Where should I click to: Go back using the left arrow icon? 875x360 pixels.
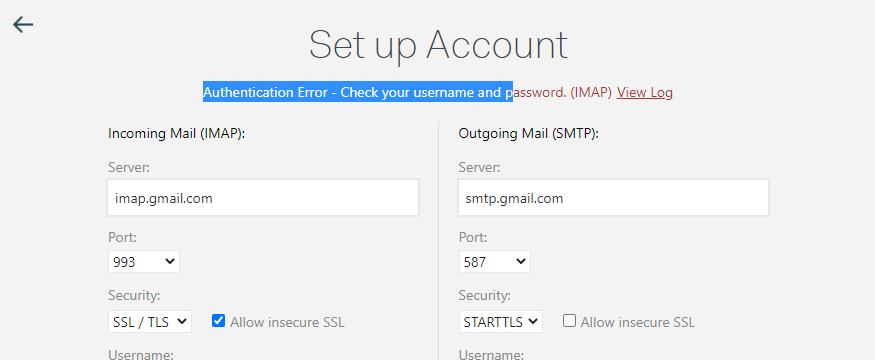click(x=23, y=25)
